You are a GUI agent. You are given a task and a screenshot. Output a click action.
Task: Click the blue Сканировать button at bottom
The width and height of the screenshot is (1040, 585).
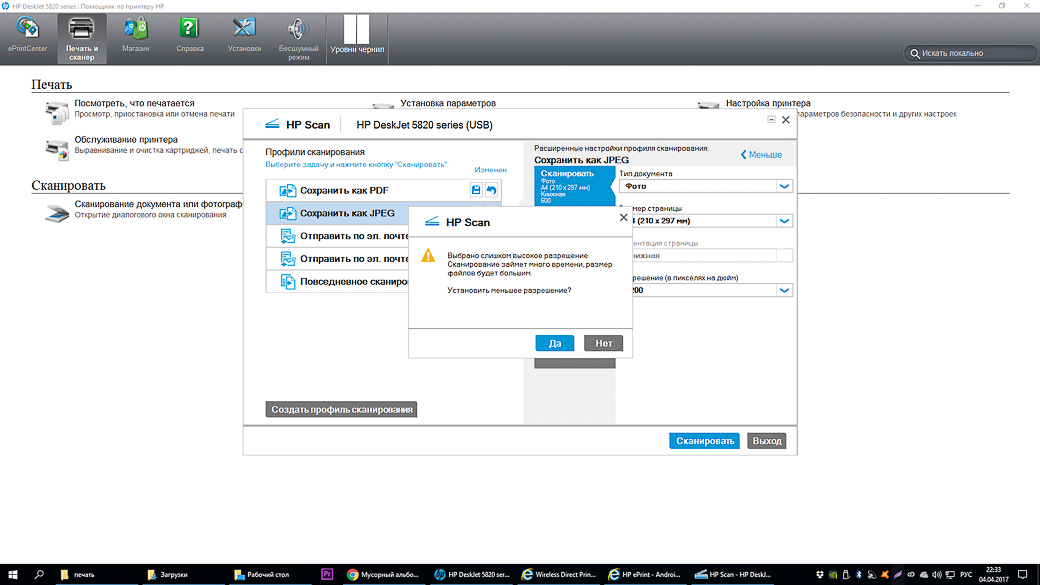pos(704,440)
